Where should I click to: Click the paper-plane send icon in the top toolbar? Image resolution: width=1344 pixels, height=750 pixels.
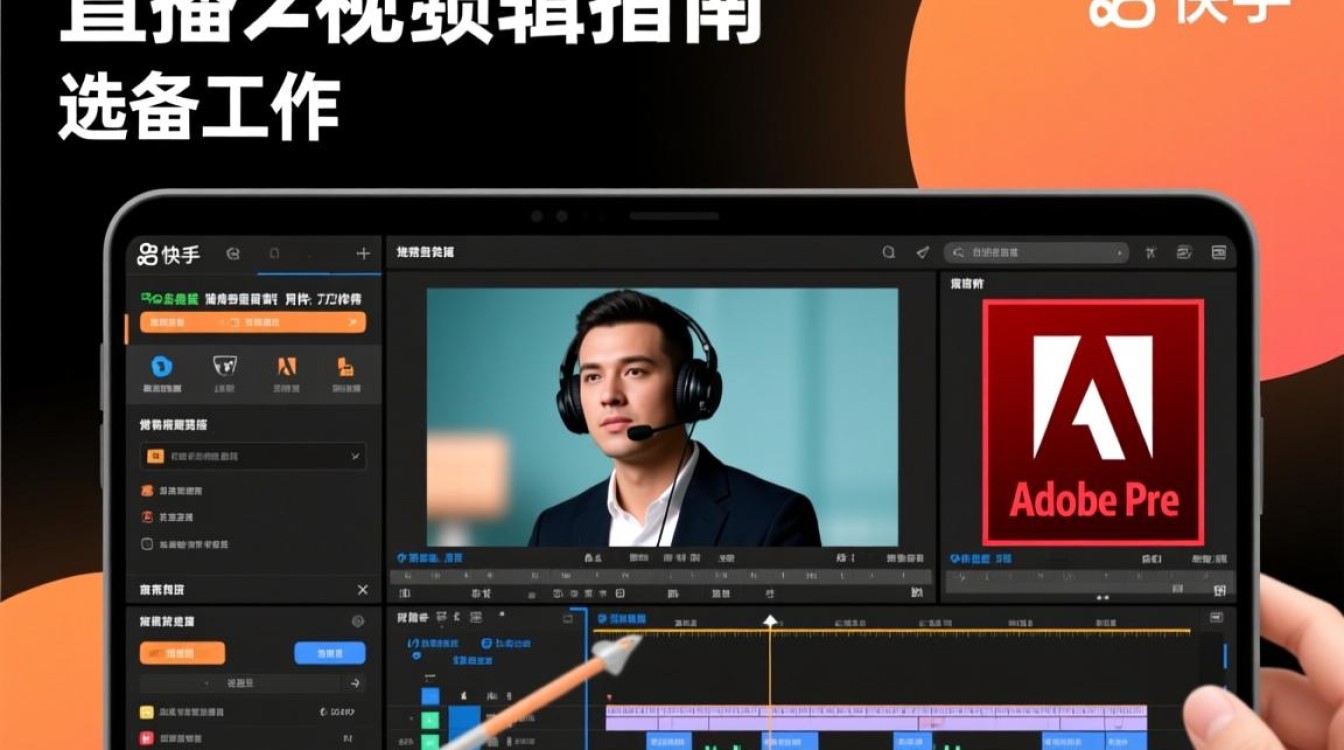(922, 253)
